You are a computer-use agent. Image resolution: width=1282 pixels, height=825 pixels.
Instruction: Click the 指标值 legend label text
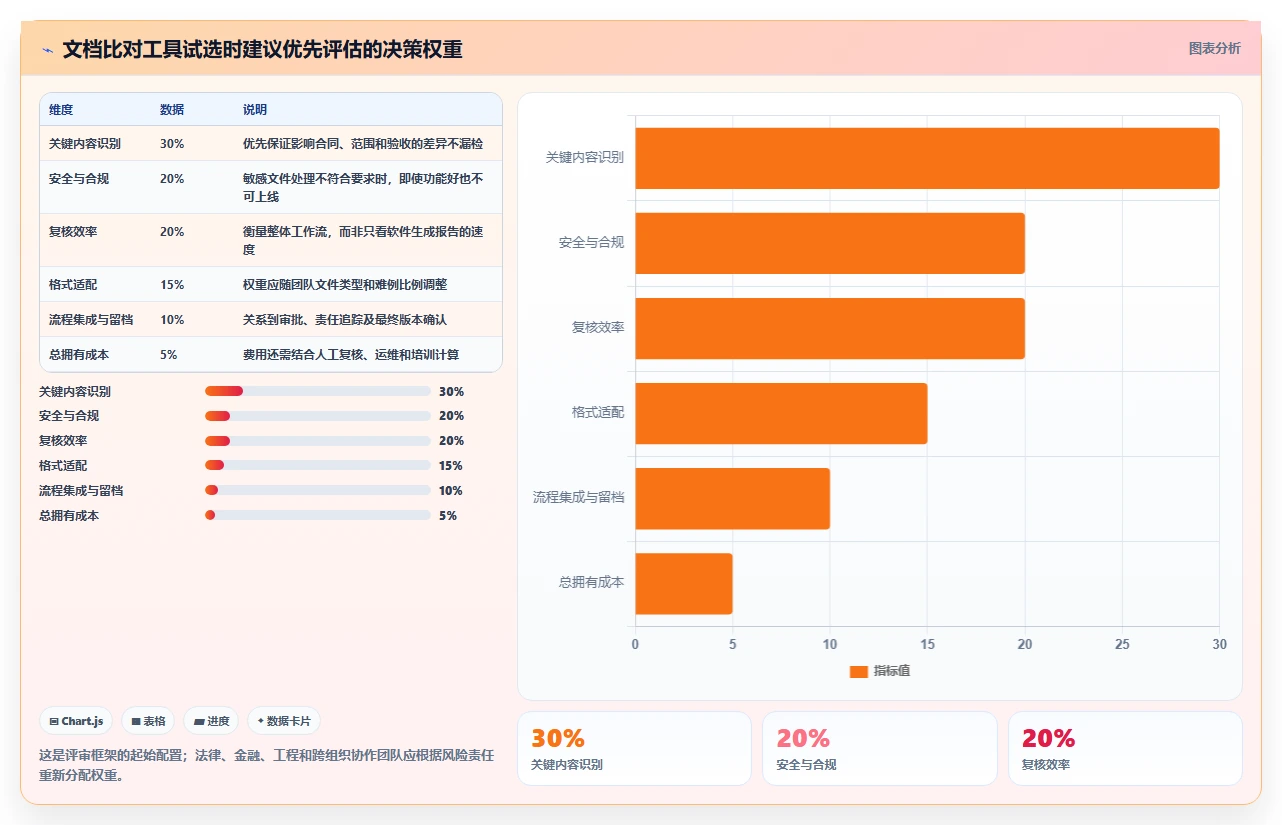pyautogui.click(x=891, y=671)
